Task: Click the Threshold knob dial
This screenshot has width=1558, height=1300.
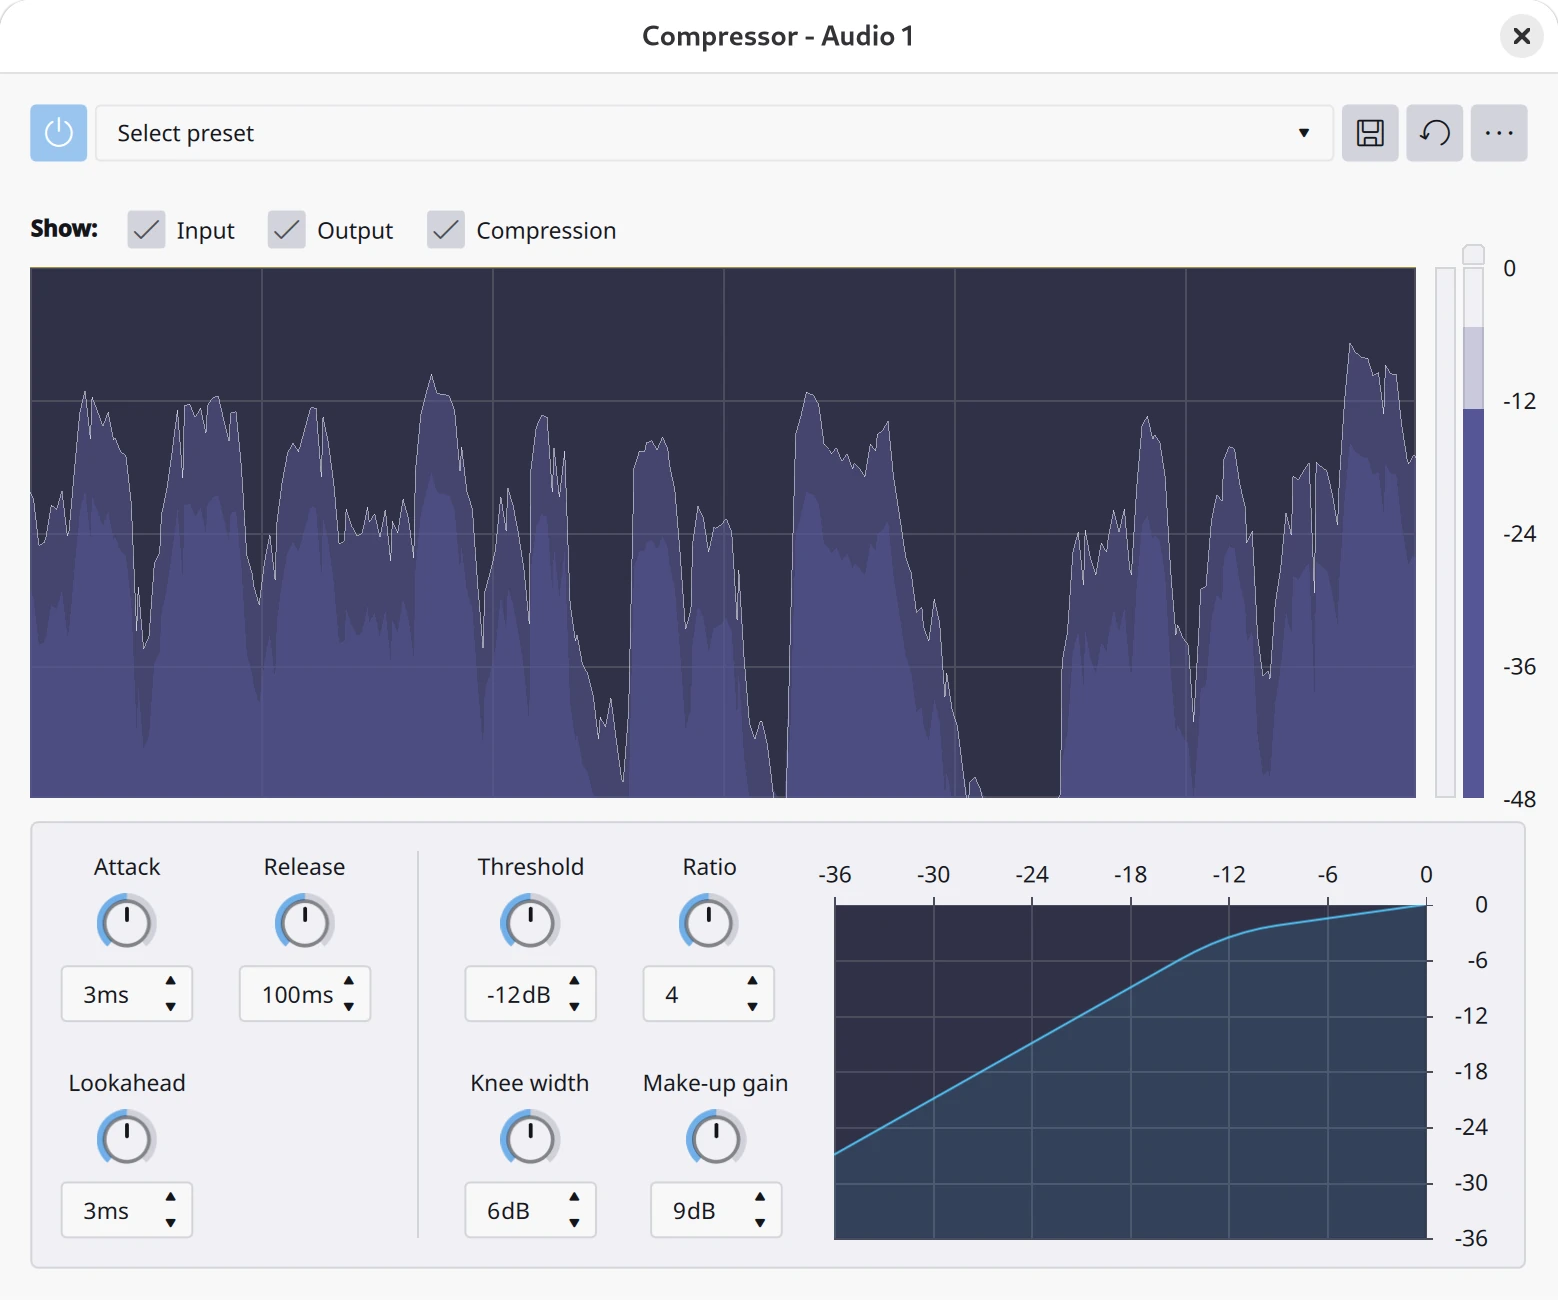Action: point(529,922)
